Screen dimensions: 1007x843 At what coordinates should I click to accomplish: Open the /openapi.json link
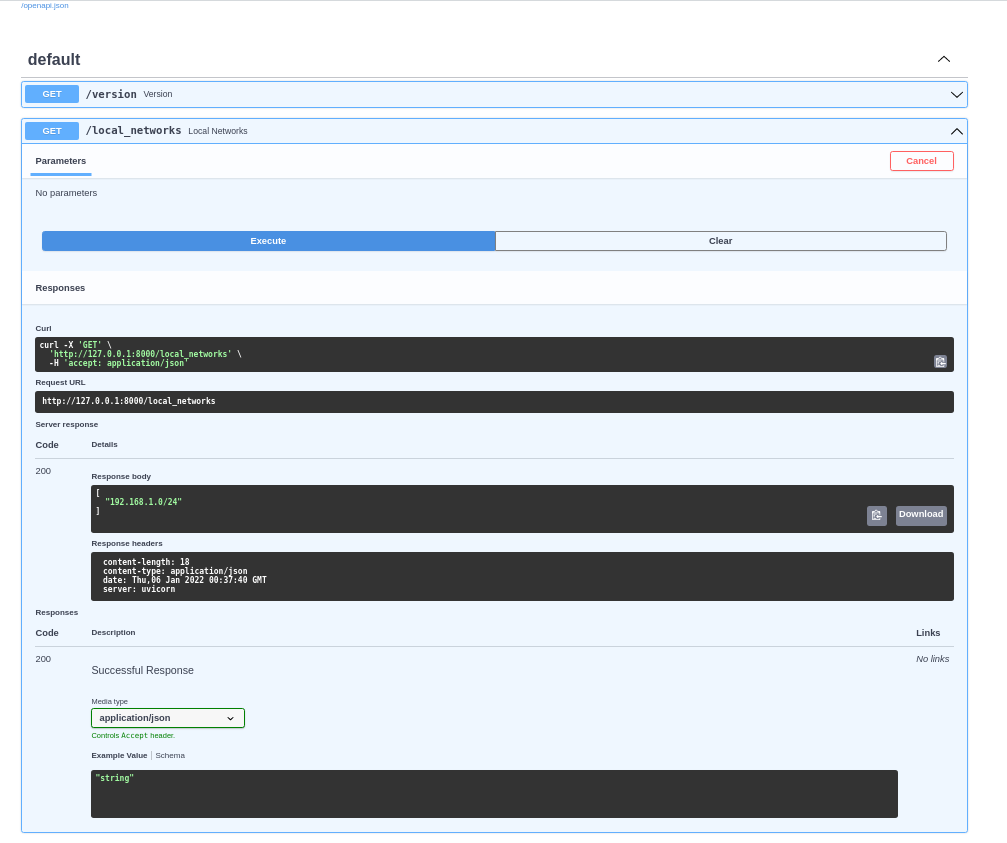click(45, 6)
